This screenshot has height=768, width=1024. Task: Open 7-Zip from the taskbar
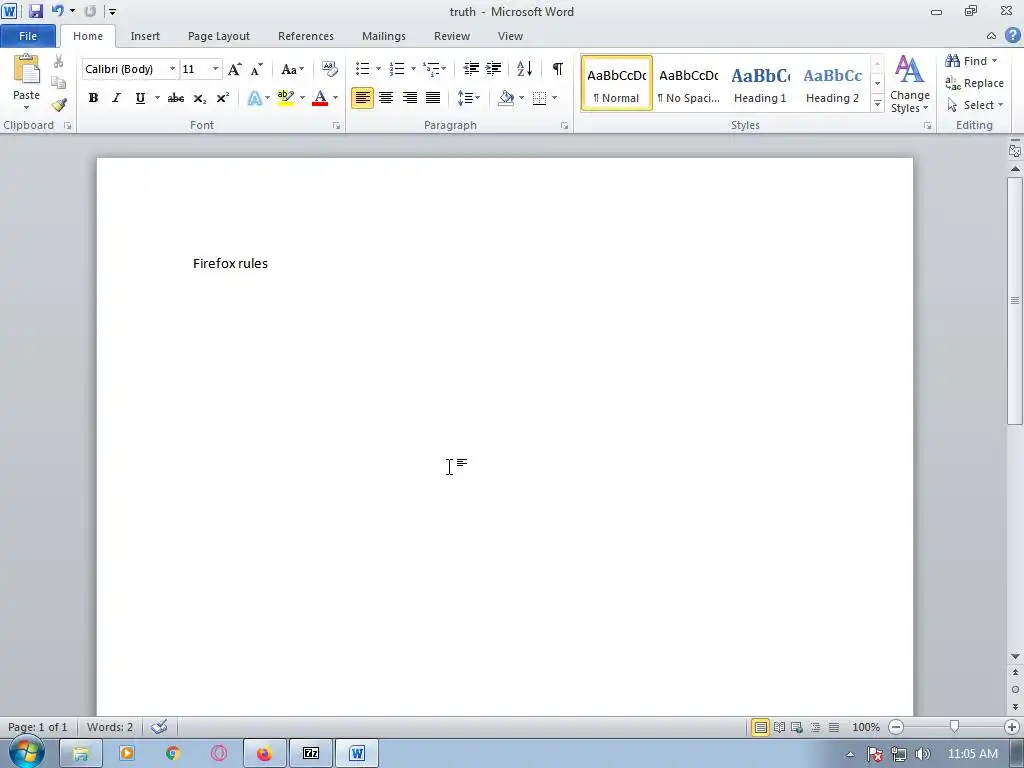[x=311, y=754]
